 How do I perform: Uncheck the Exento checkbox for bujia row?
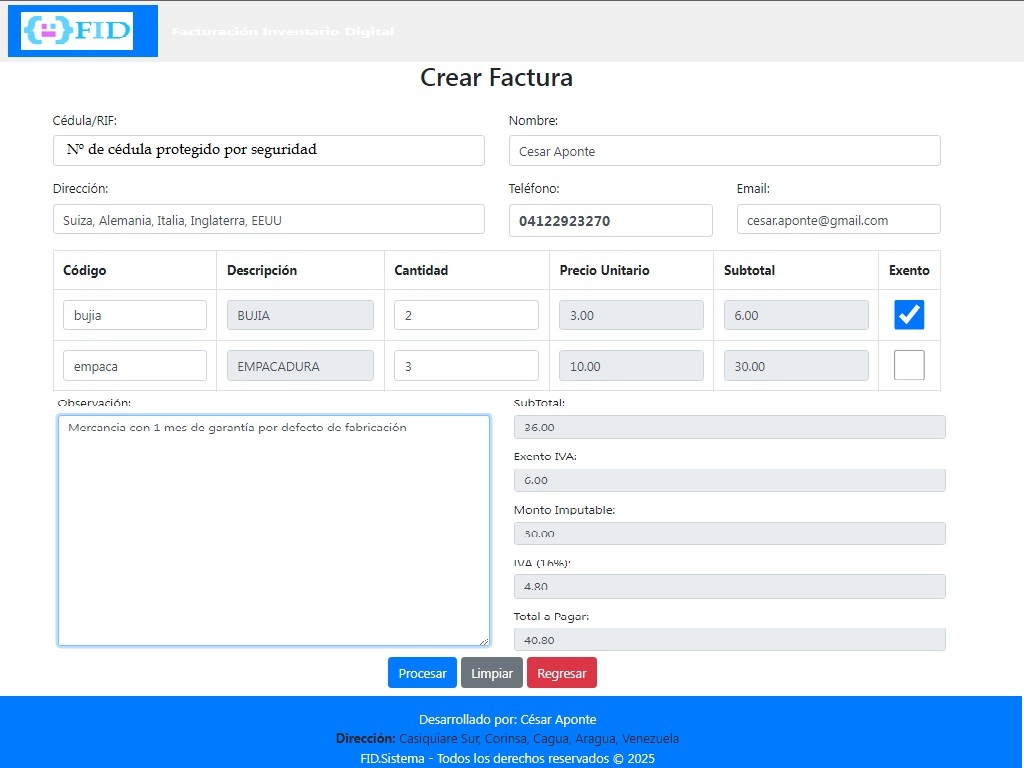pyautogui.click(x=909, y=315)
